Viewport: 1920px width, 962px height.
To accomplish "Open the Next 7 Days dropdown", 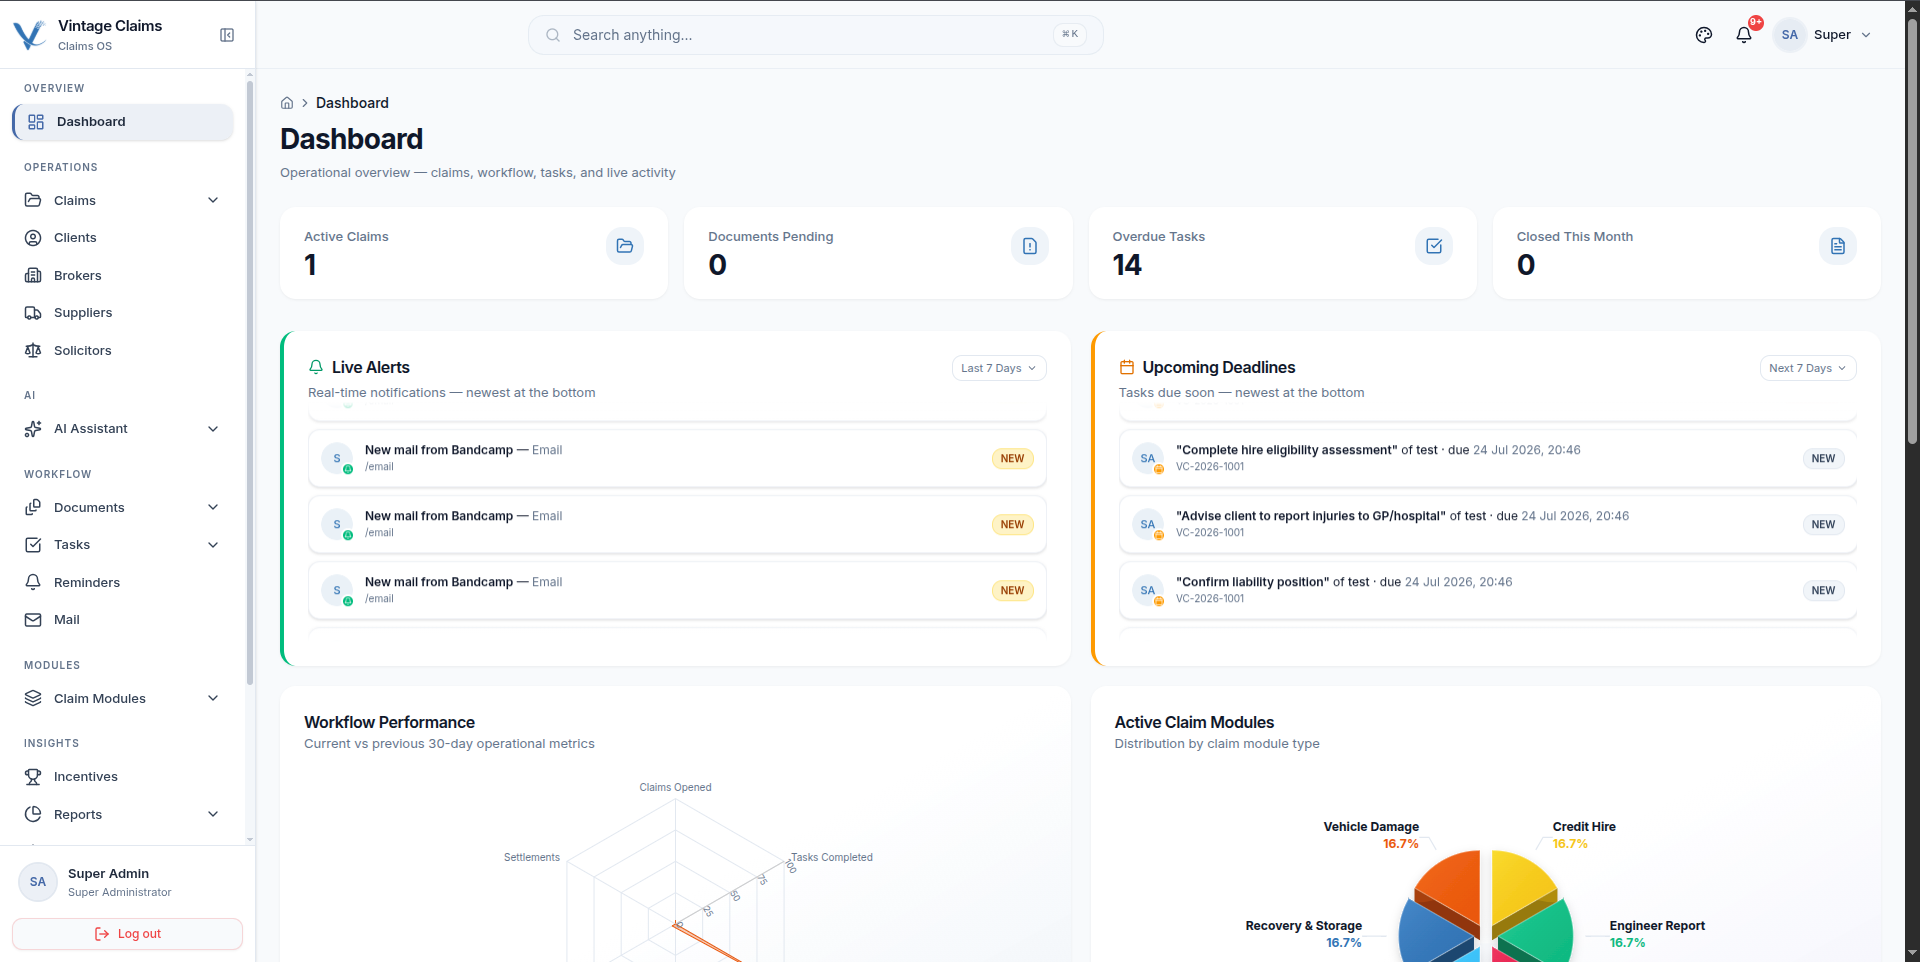I will 1808,368.
